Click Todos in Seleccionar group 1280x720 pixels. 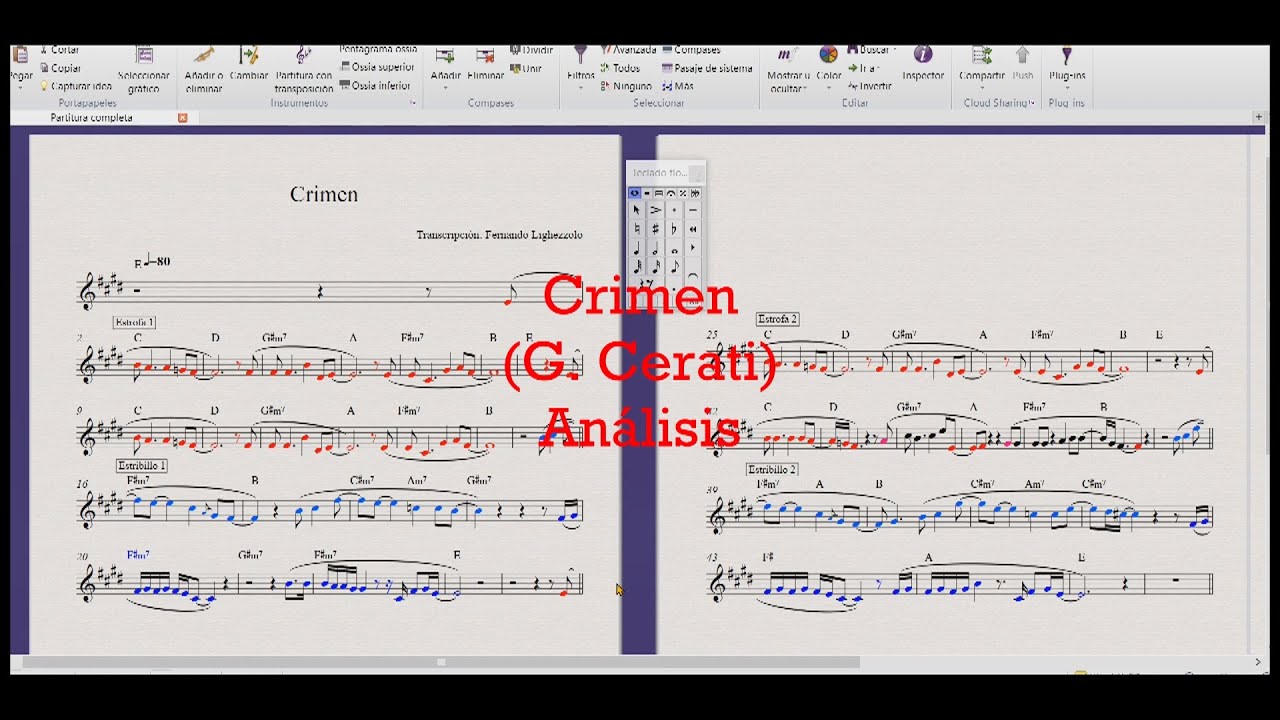[x=620, y=68]
